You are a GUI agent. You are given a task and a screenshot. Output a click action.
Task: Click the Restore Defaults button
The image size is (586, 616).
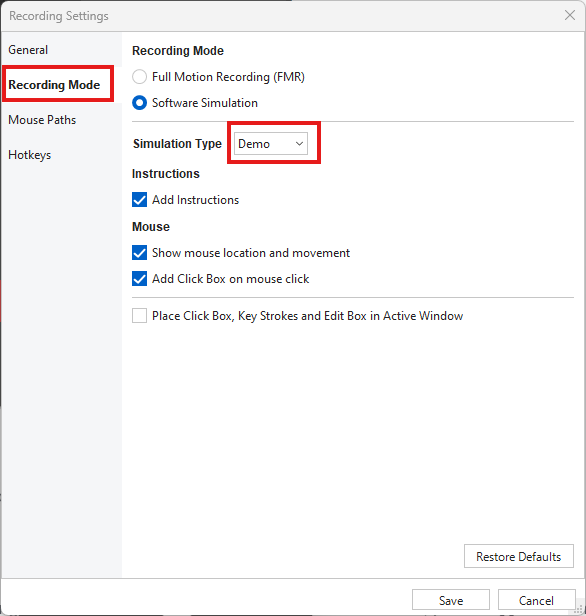[518, 556]
